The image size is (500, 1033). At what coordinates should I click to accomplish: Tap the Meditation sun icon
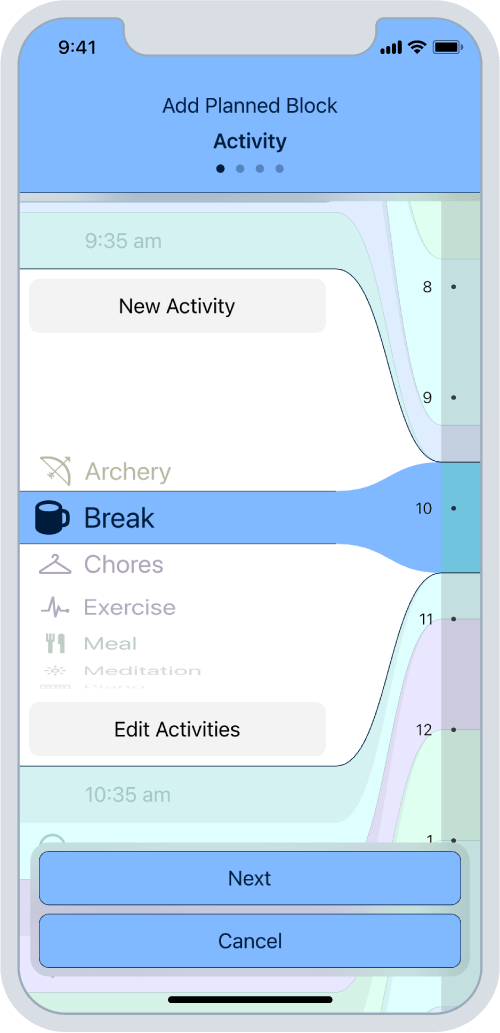pyautogui.click(x=55, y=671)
